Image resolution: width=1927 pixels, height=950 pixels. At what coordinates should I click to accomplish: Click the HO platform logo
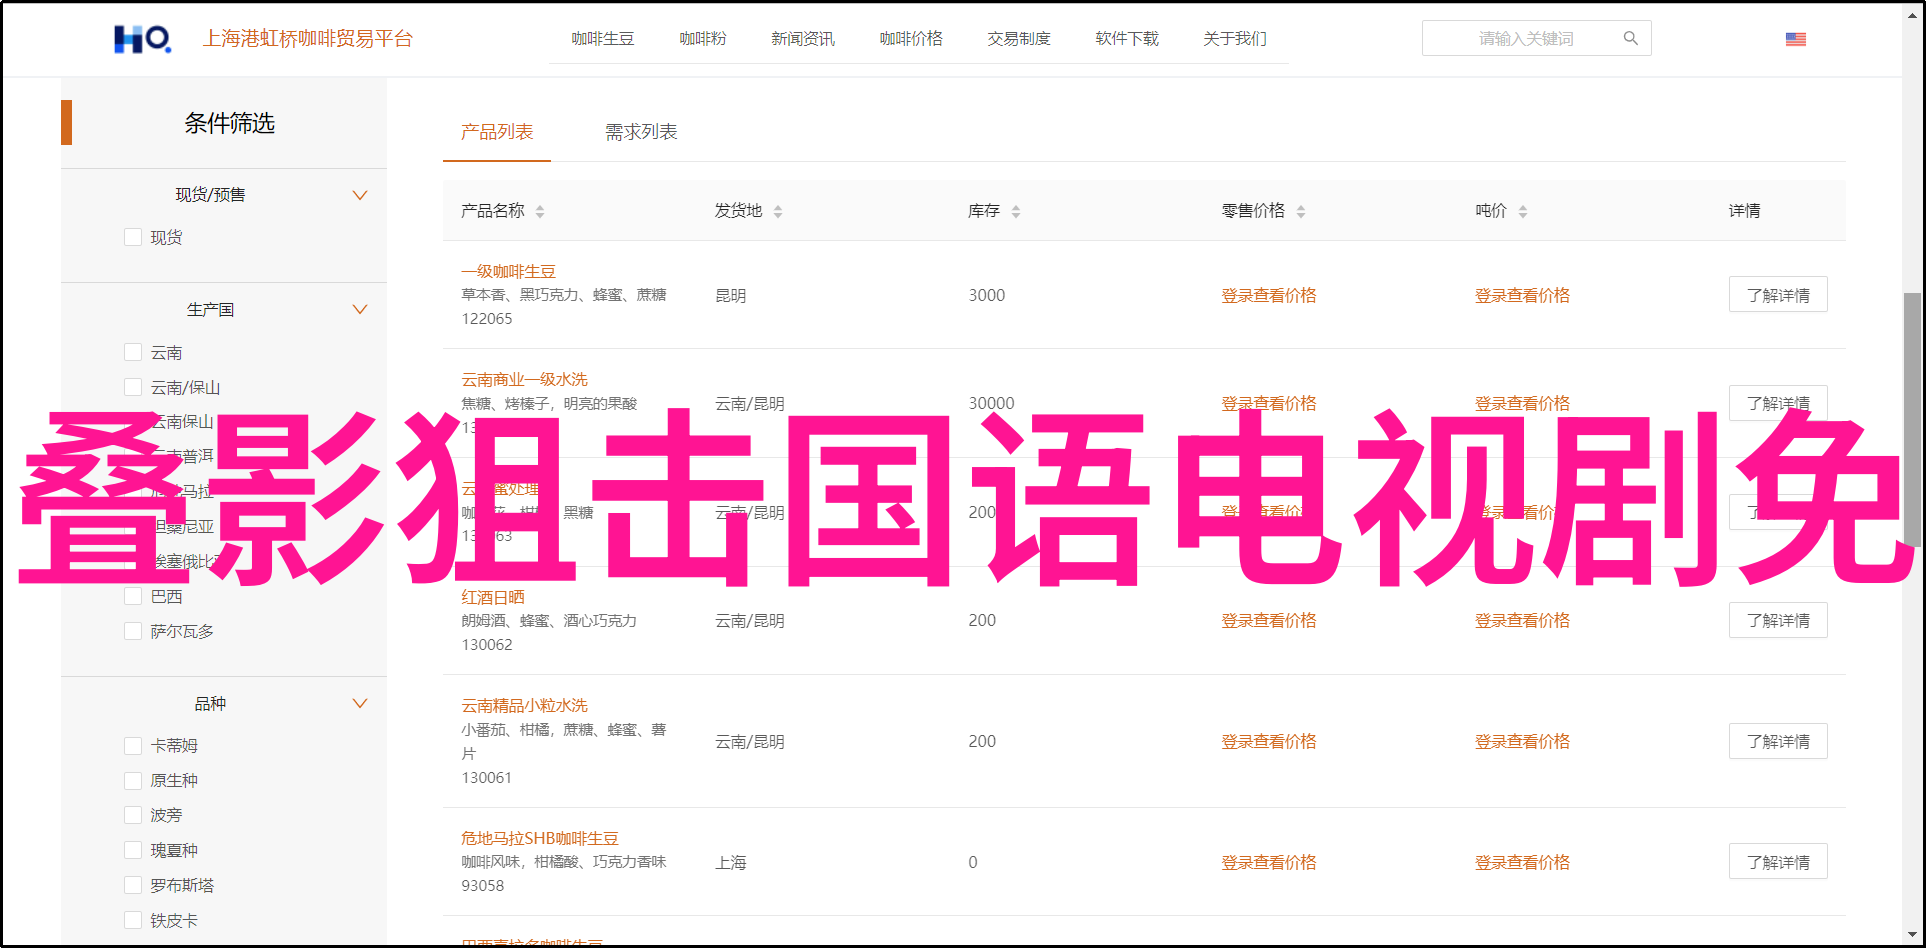click(142, 39)
